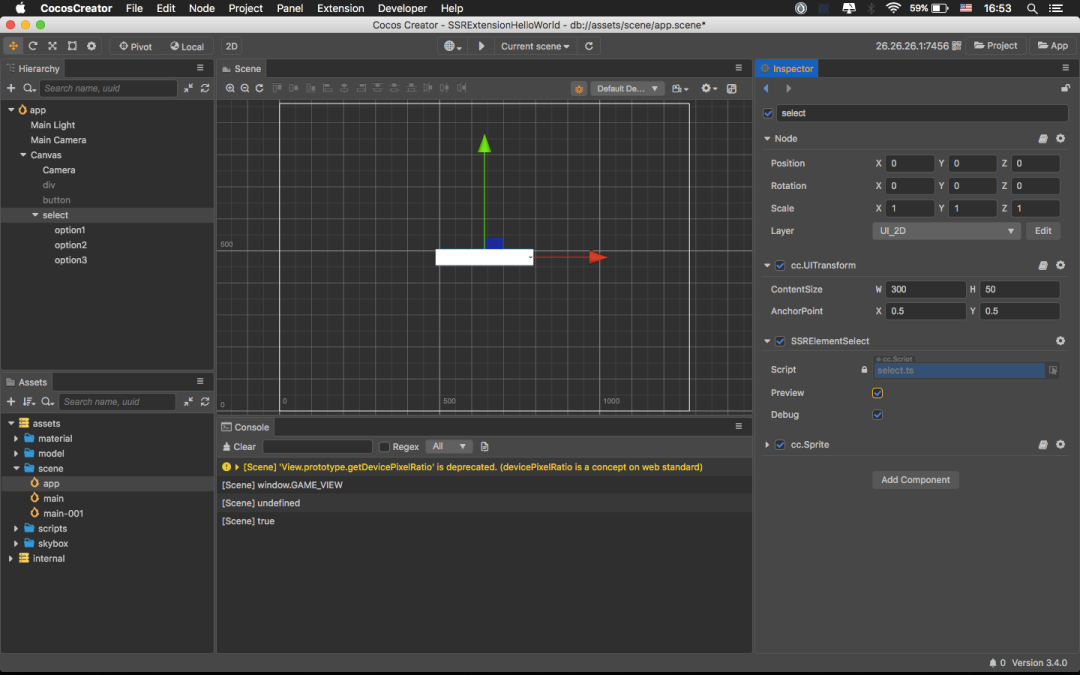This screenshot has width=1080, height=675.
Task: Uncheck the Debug checkbox
Action: pos(878,415)
